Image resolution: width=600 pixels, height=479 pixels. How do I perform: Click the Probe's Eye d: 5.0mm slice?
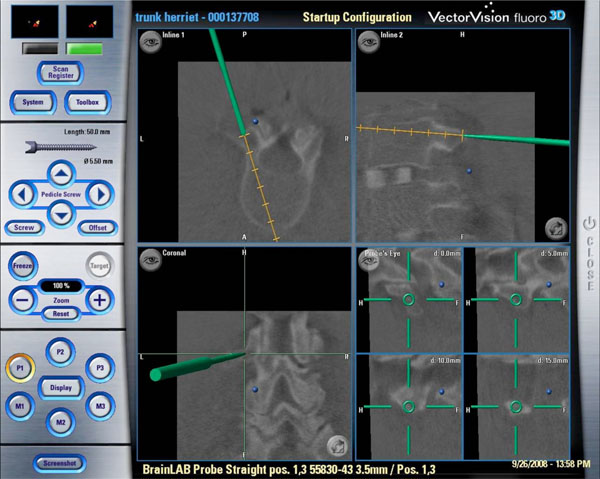[x=517, y=300]
